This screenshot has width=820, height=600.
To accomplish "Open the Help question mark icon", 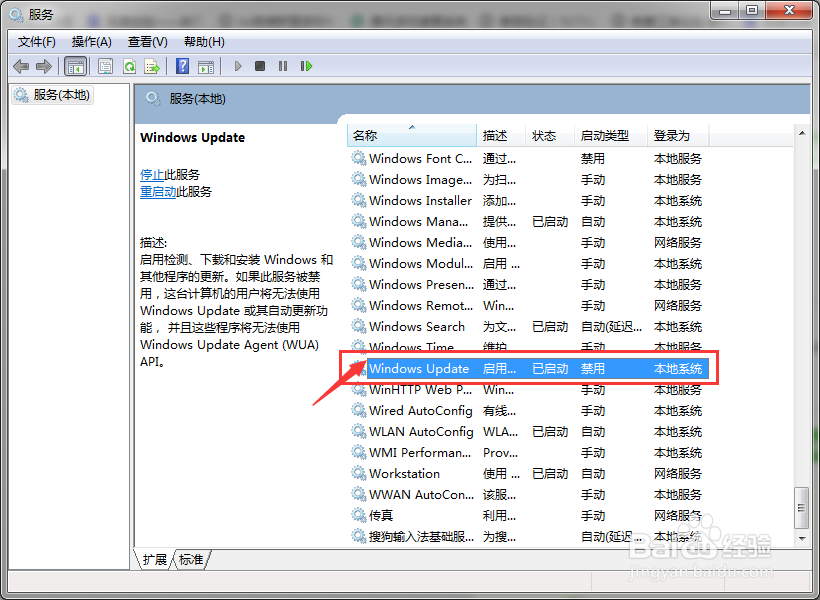I will pyautogui.click(x=183, y=66).
